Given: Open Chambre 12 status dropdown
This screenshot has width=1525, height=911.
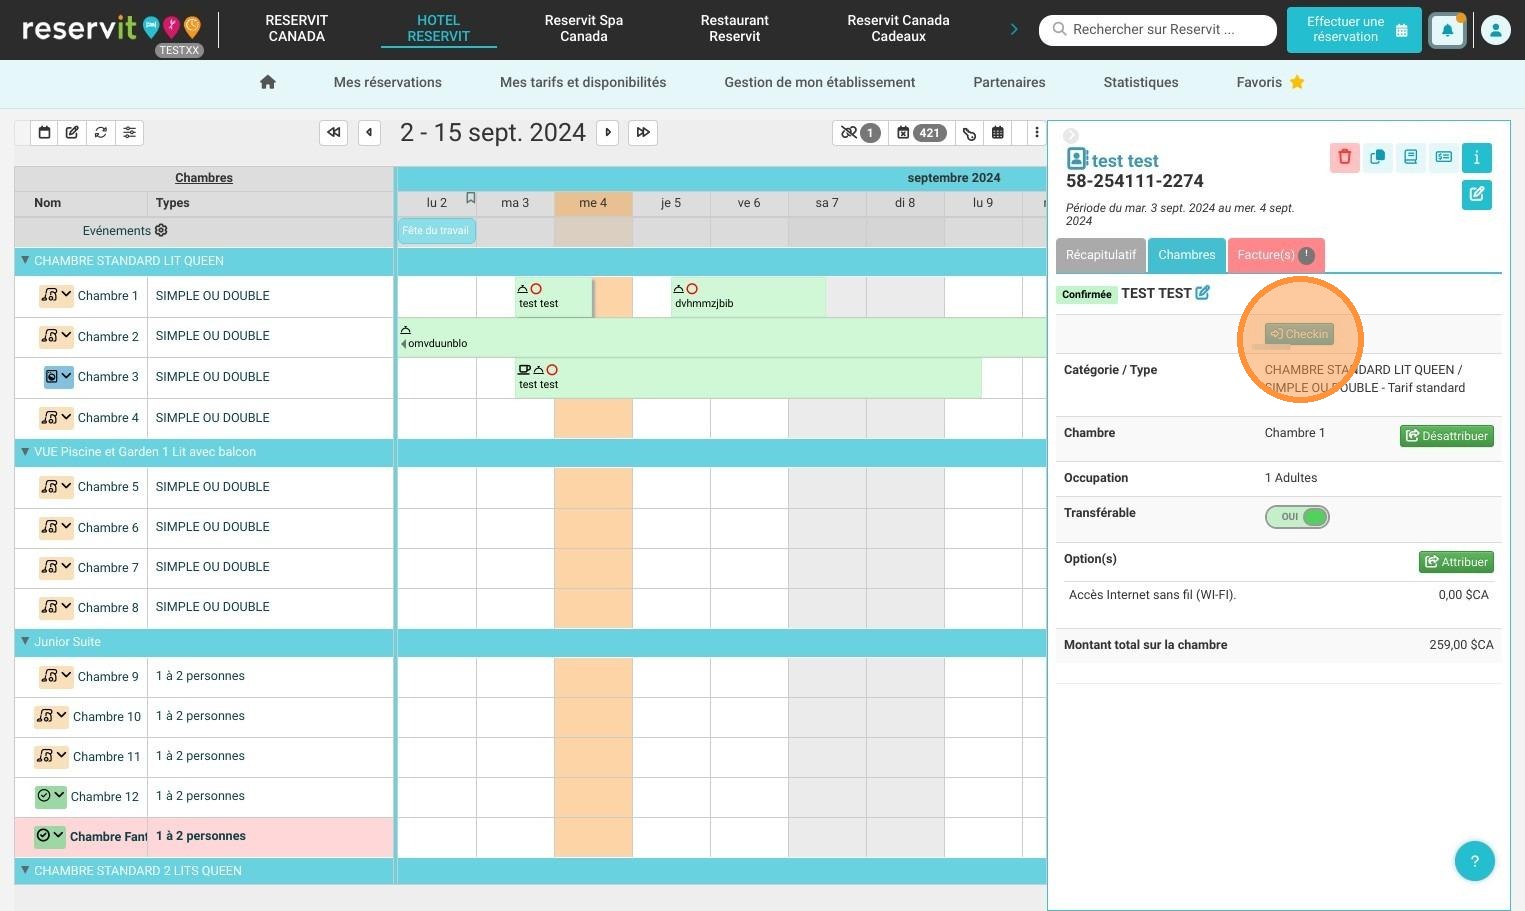Looking at the screenshot, I should pyautogui.click(x=51, y=796).
